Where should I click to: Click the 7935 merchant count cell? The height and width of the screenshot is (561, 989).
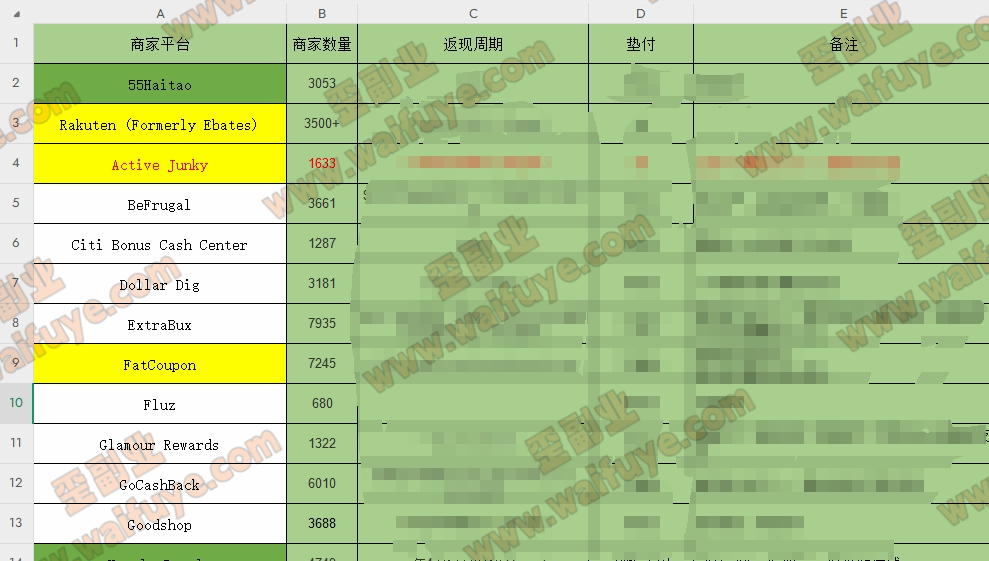click(x=322, y=324)
